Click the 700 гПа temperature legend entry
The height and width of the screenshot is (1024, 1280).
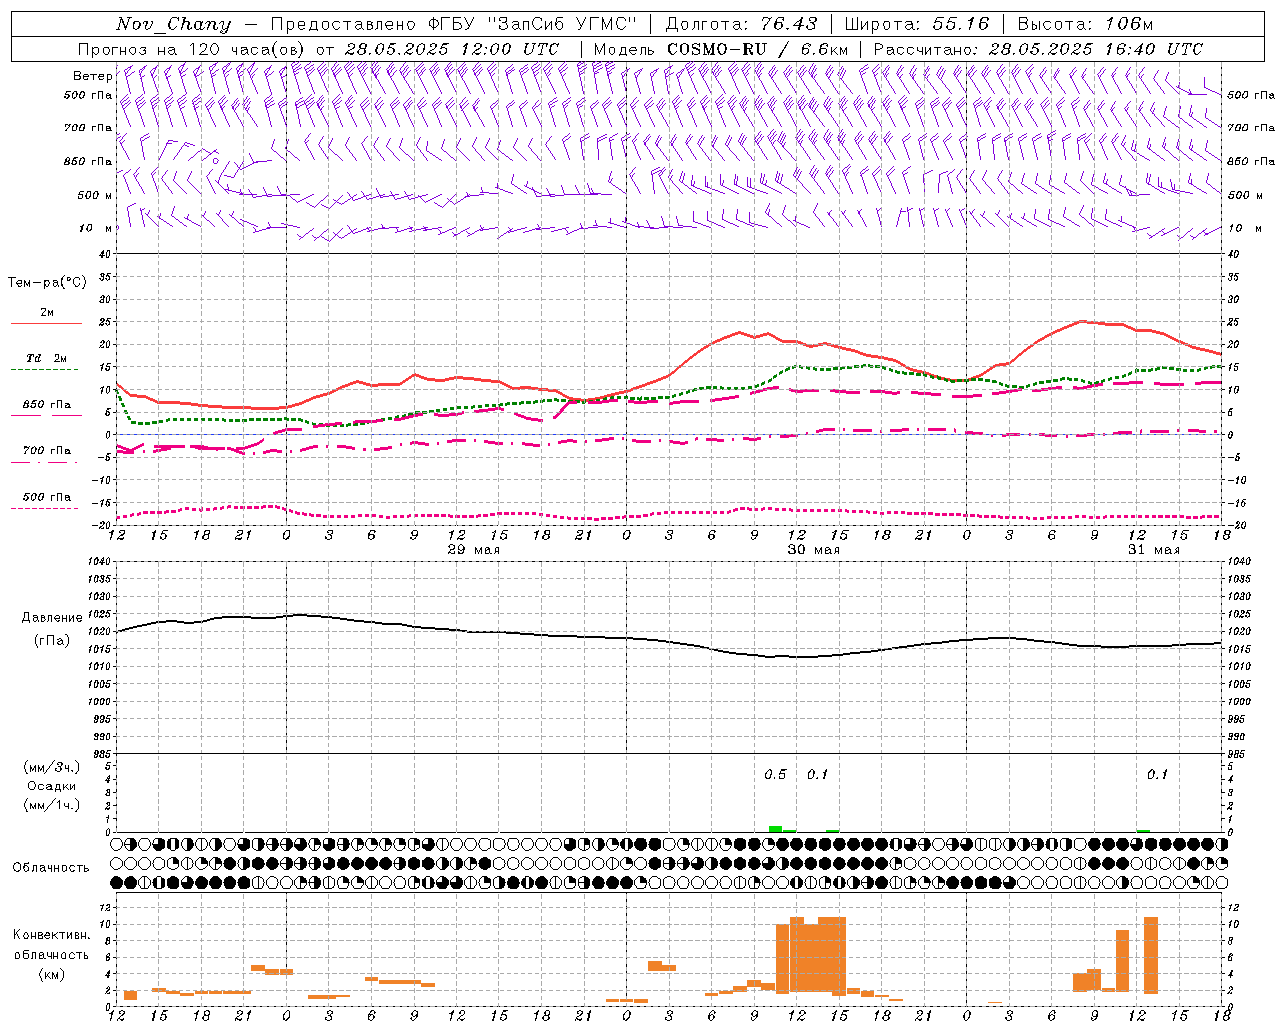[x=46, y=451]
